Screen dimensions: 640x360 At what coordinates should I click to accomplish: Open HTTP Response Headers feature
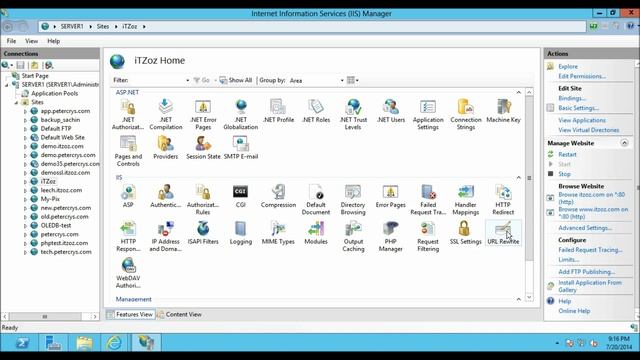click(x=128, y=237)
